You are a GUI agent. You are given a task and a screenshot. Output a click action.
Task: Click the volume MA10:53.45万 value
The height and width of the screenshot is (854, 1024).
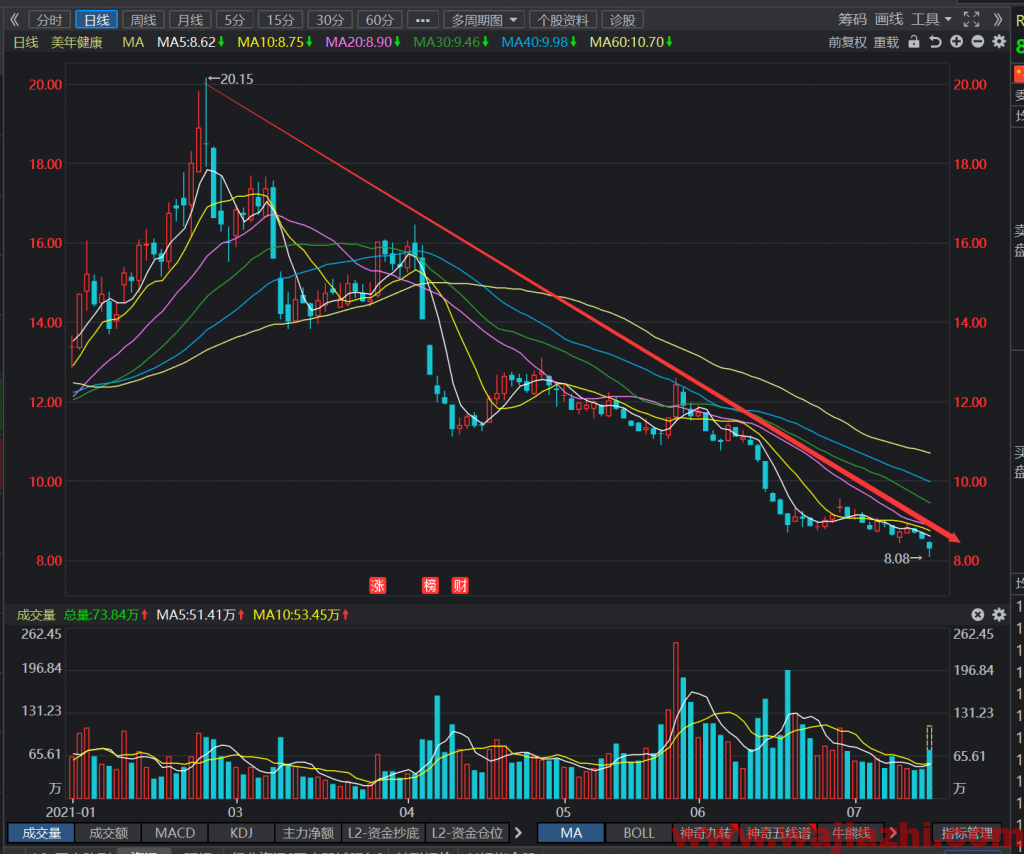301,615
